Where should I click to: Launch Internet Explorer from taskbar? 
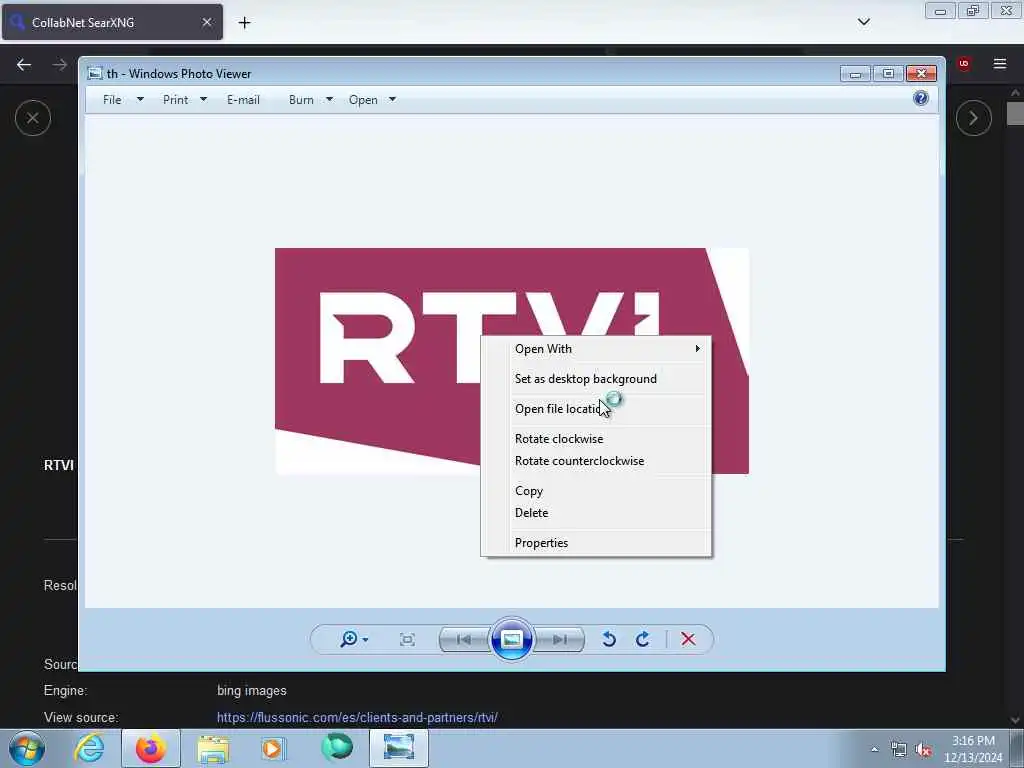(x=88, y=748)
